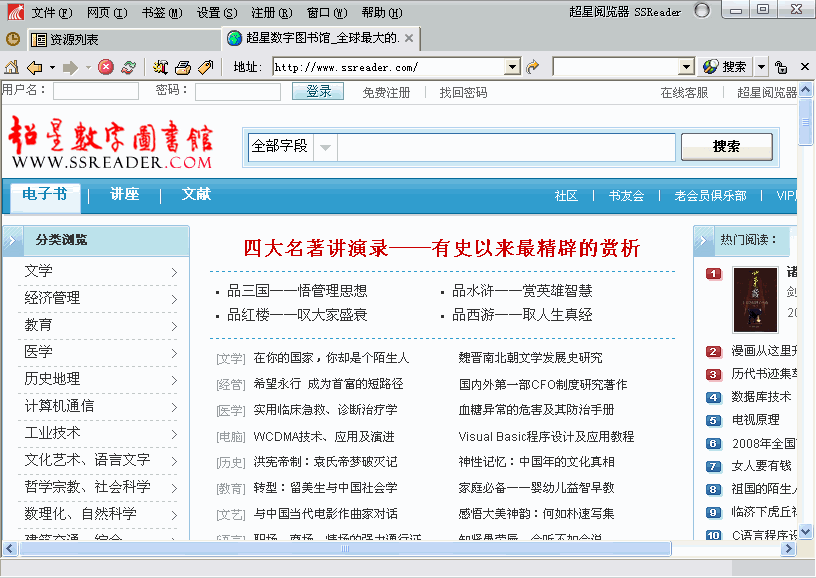Image resolution: width=816 pixels, height=578 pixels.
Task: Open the toolbar search box dropdown
Action: tap(687, 67)
